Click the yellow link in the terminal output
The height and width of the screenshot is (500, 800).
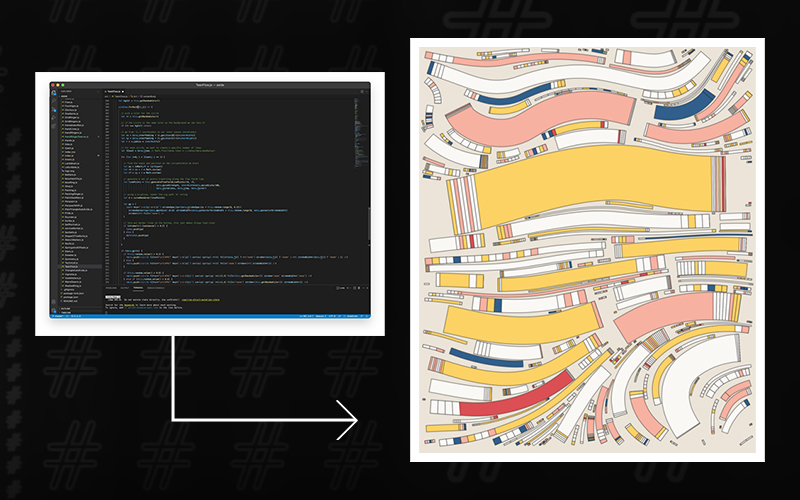click(x=201, y=299)
